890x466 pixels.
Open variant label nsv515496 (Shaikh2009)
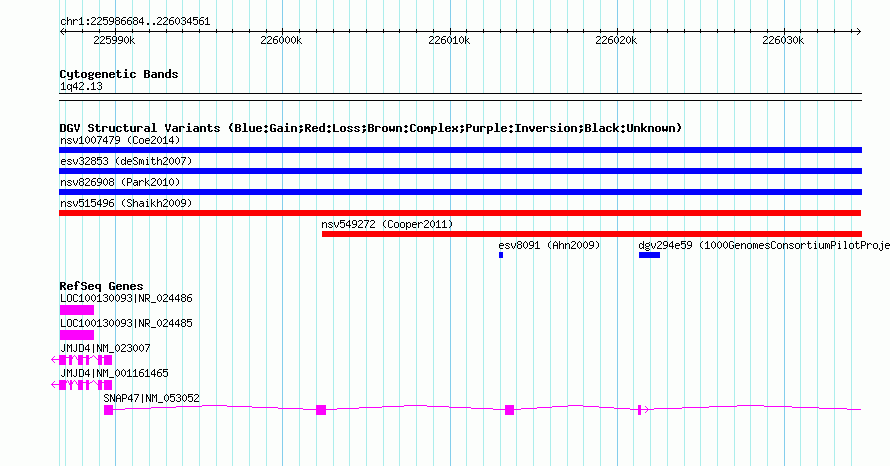coord(126,203)
